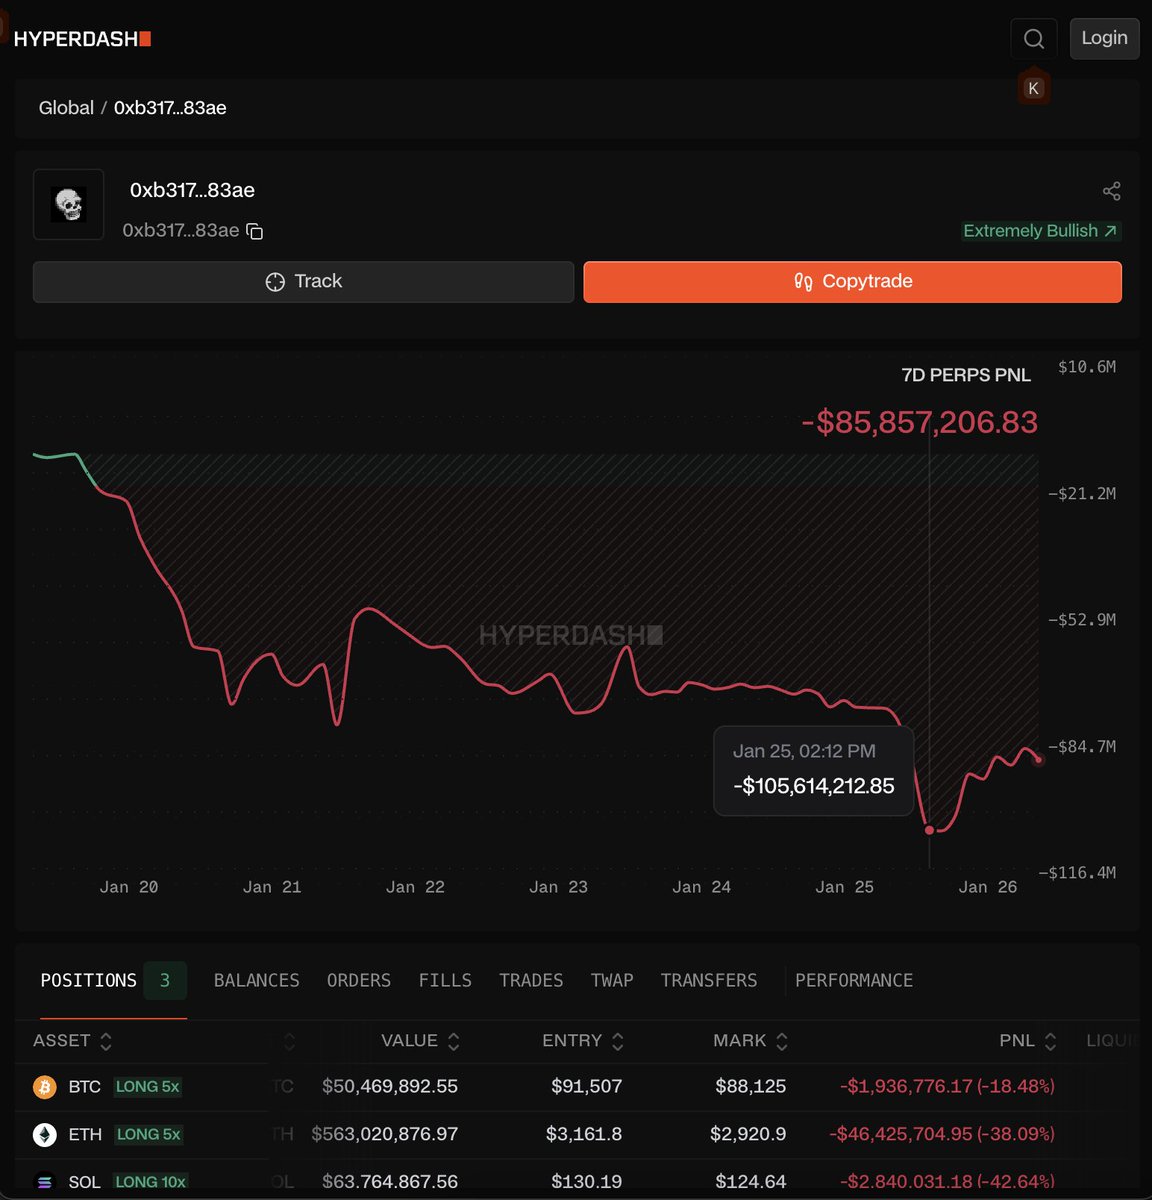Click the ETH value $563,020,876.97

tap(384, 1134)
